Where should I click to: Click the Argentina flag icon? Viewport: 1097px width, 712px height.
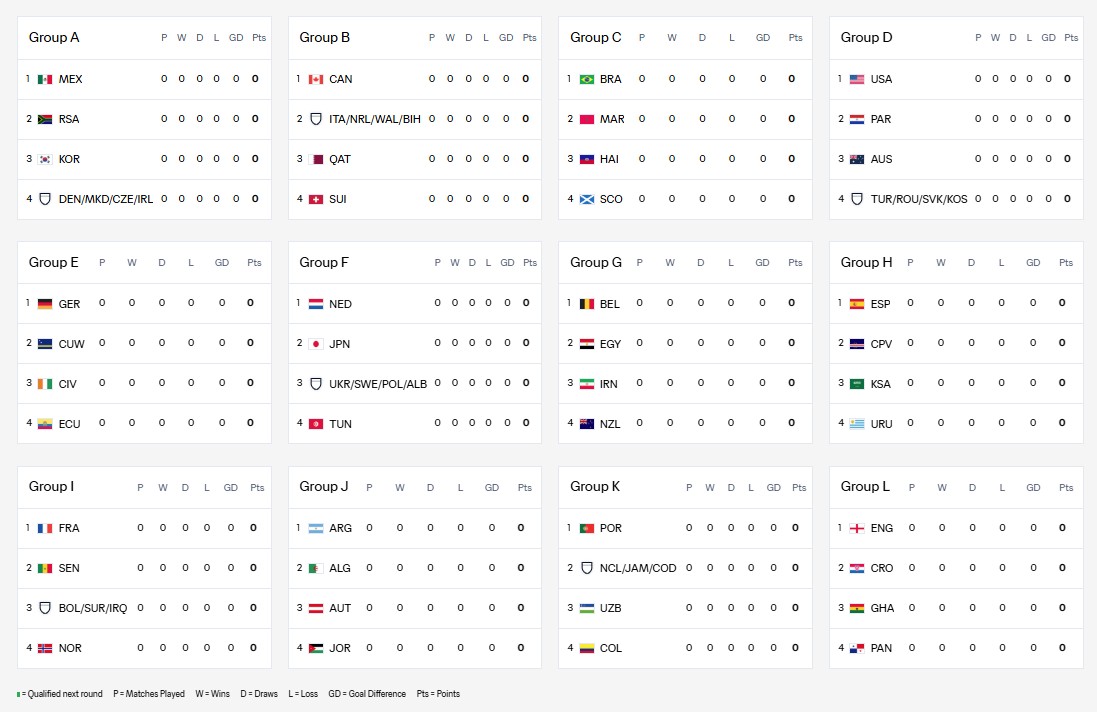tap(316, 528)
